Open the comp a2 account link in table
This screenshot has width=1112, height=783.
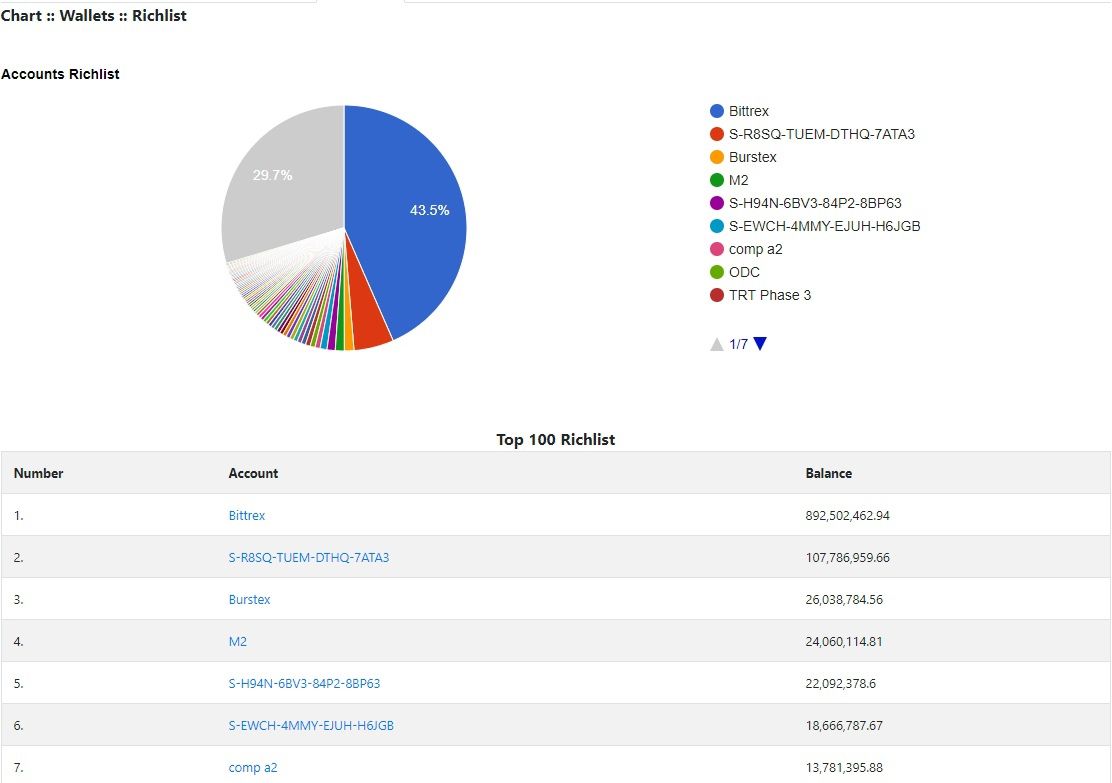(x=252, y=767)
